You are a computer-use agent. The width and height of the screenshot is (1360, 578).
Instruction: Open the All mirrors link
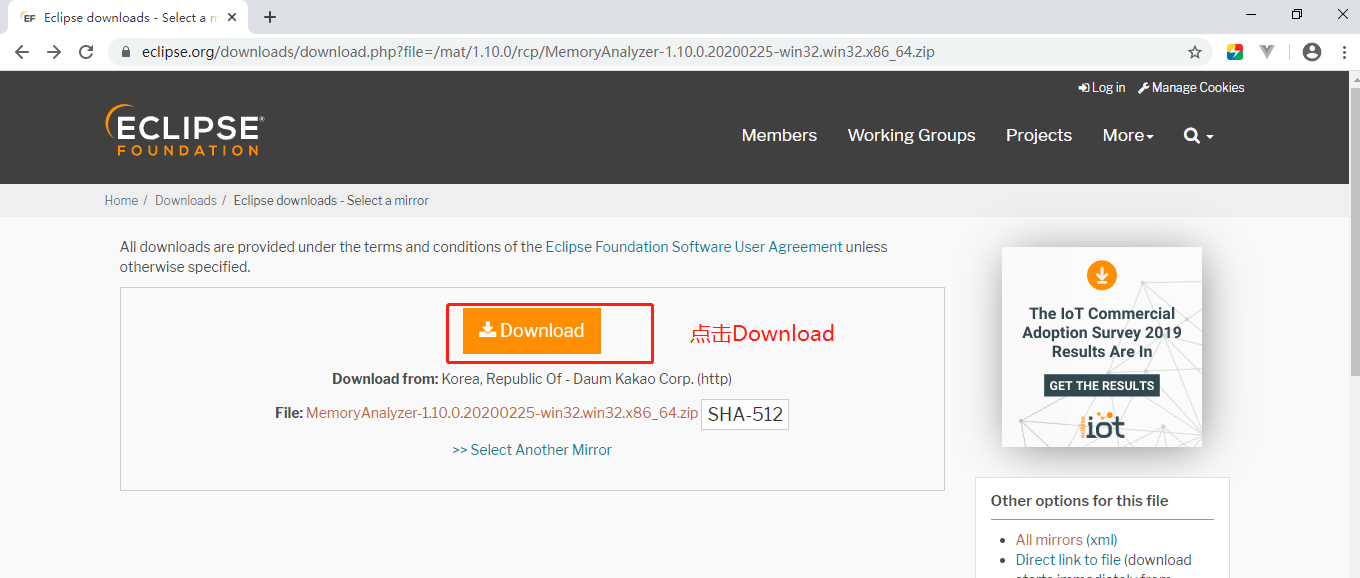coord(1049,539)
